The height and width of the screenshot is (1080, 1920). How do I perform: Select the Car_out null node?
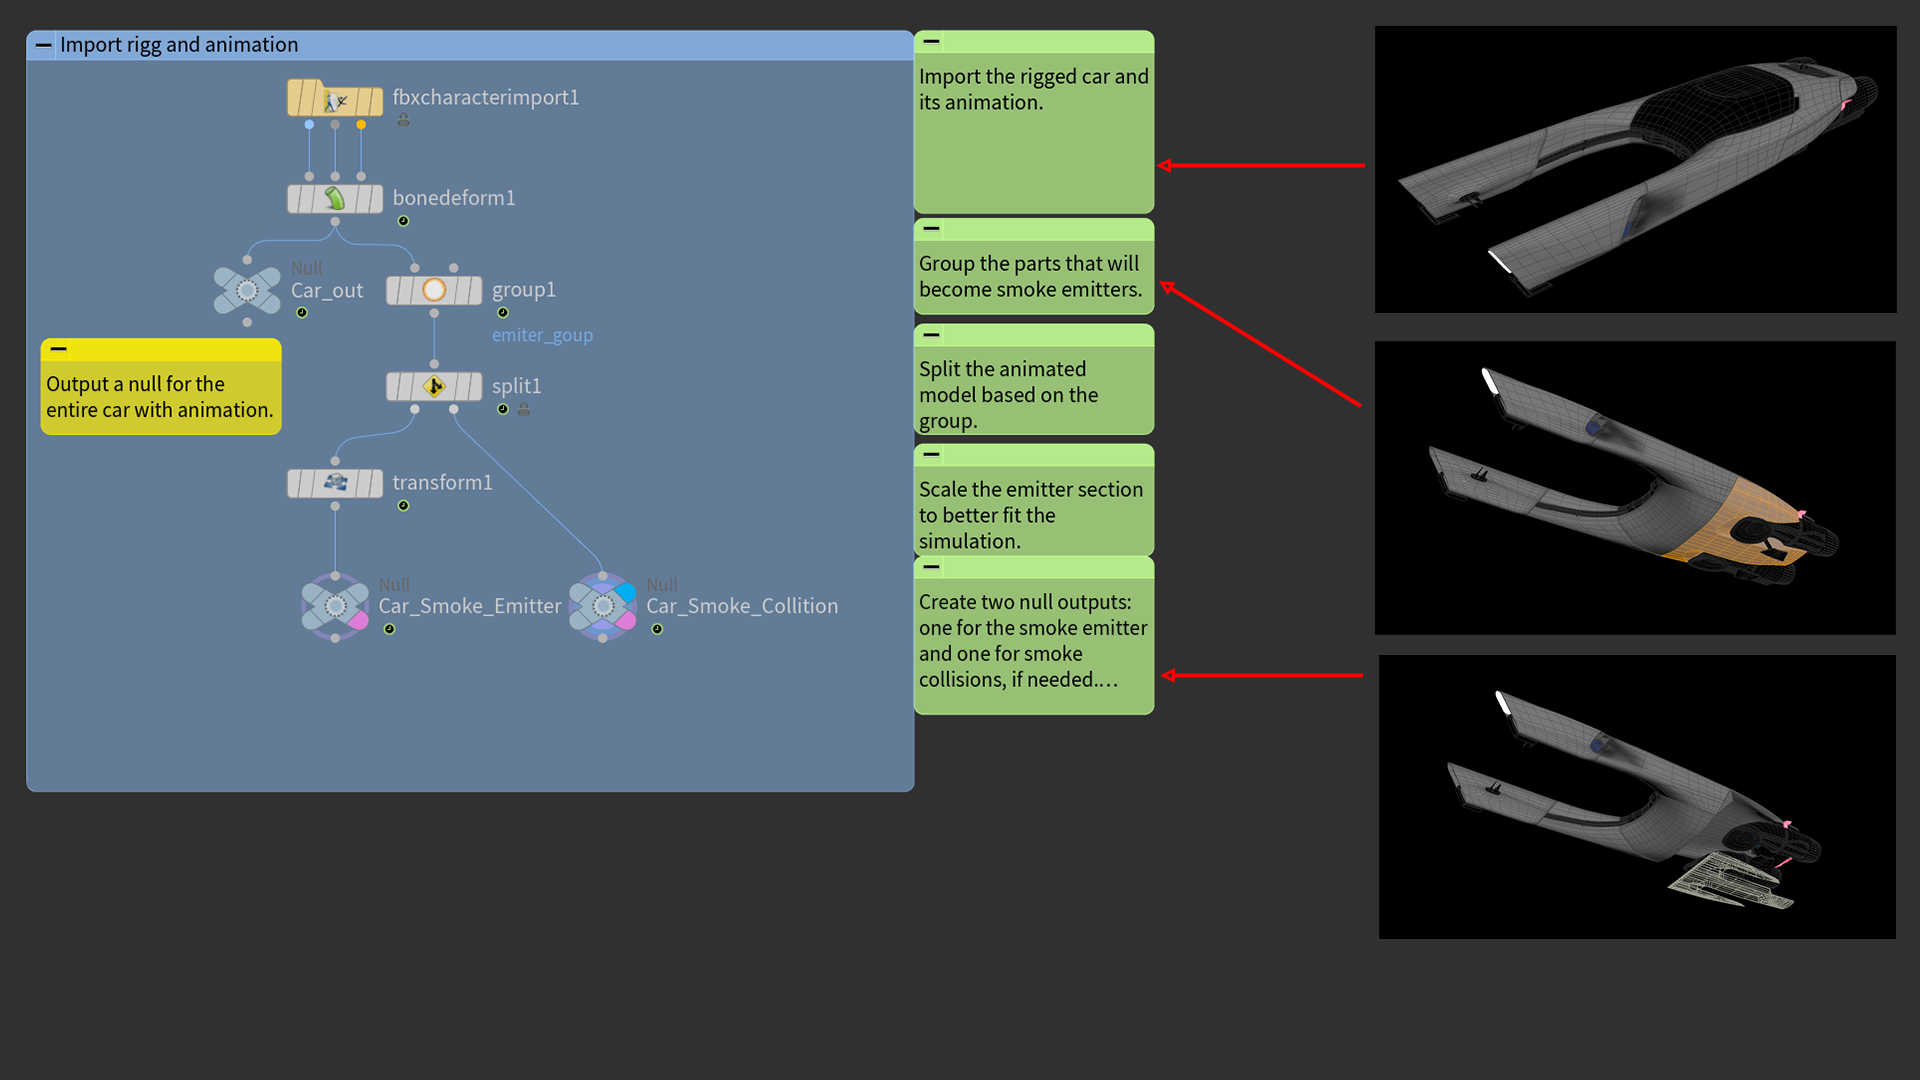pyautogui.click(x=247, y=291)
